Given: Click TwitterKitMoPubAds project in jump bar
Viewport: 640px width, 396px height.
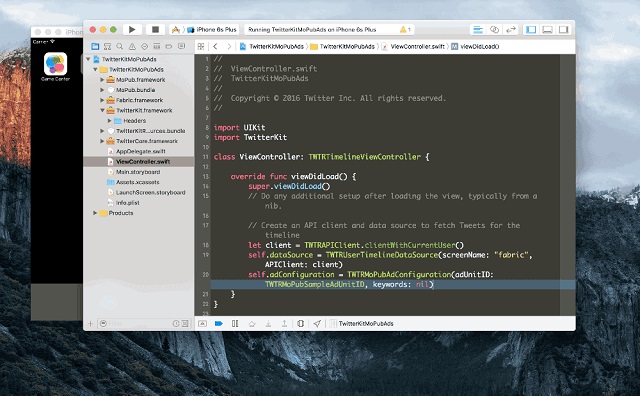Looking at the screenshot, I should point(272,47).
